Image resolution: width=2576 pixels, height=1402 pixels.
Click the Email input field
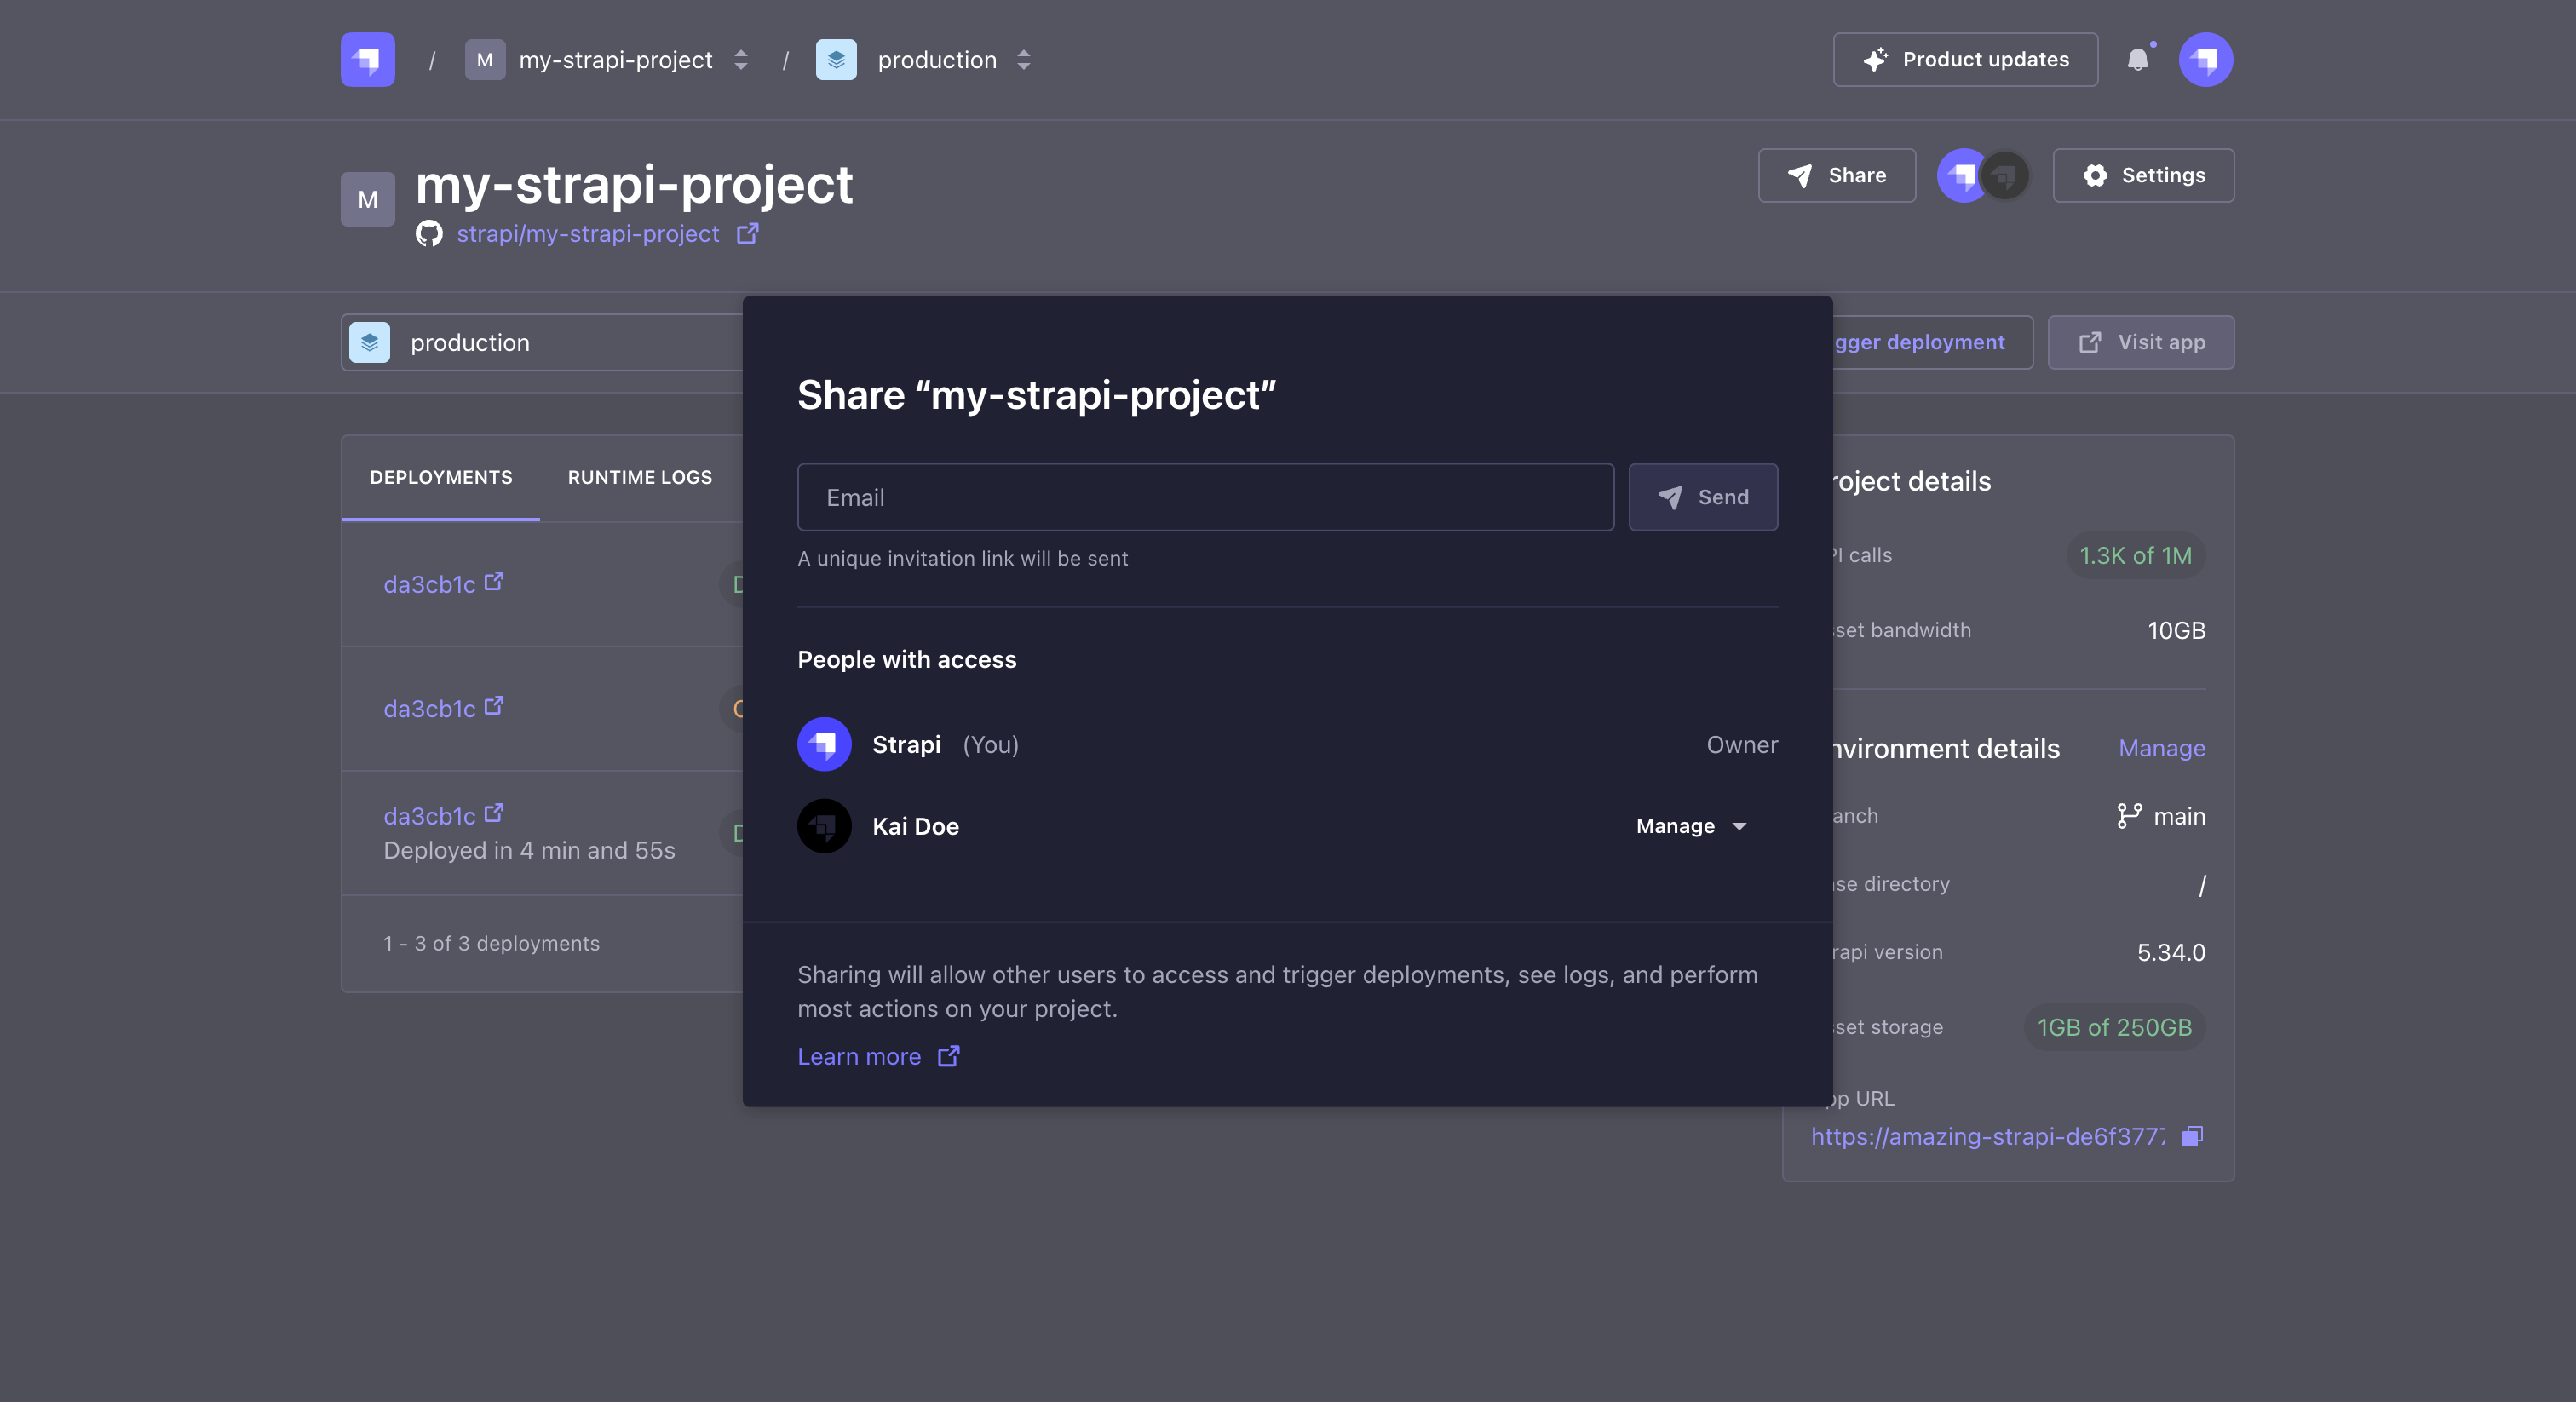pos(1205,497)
